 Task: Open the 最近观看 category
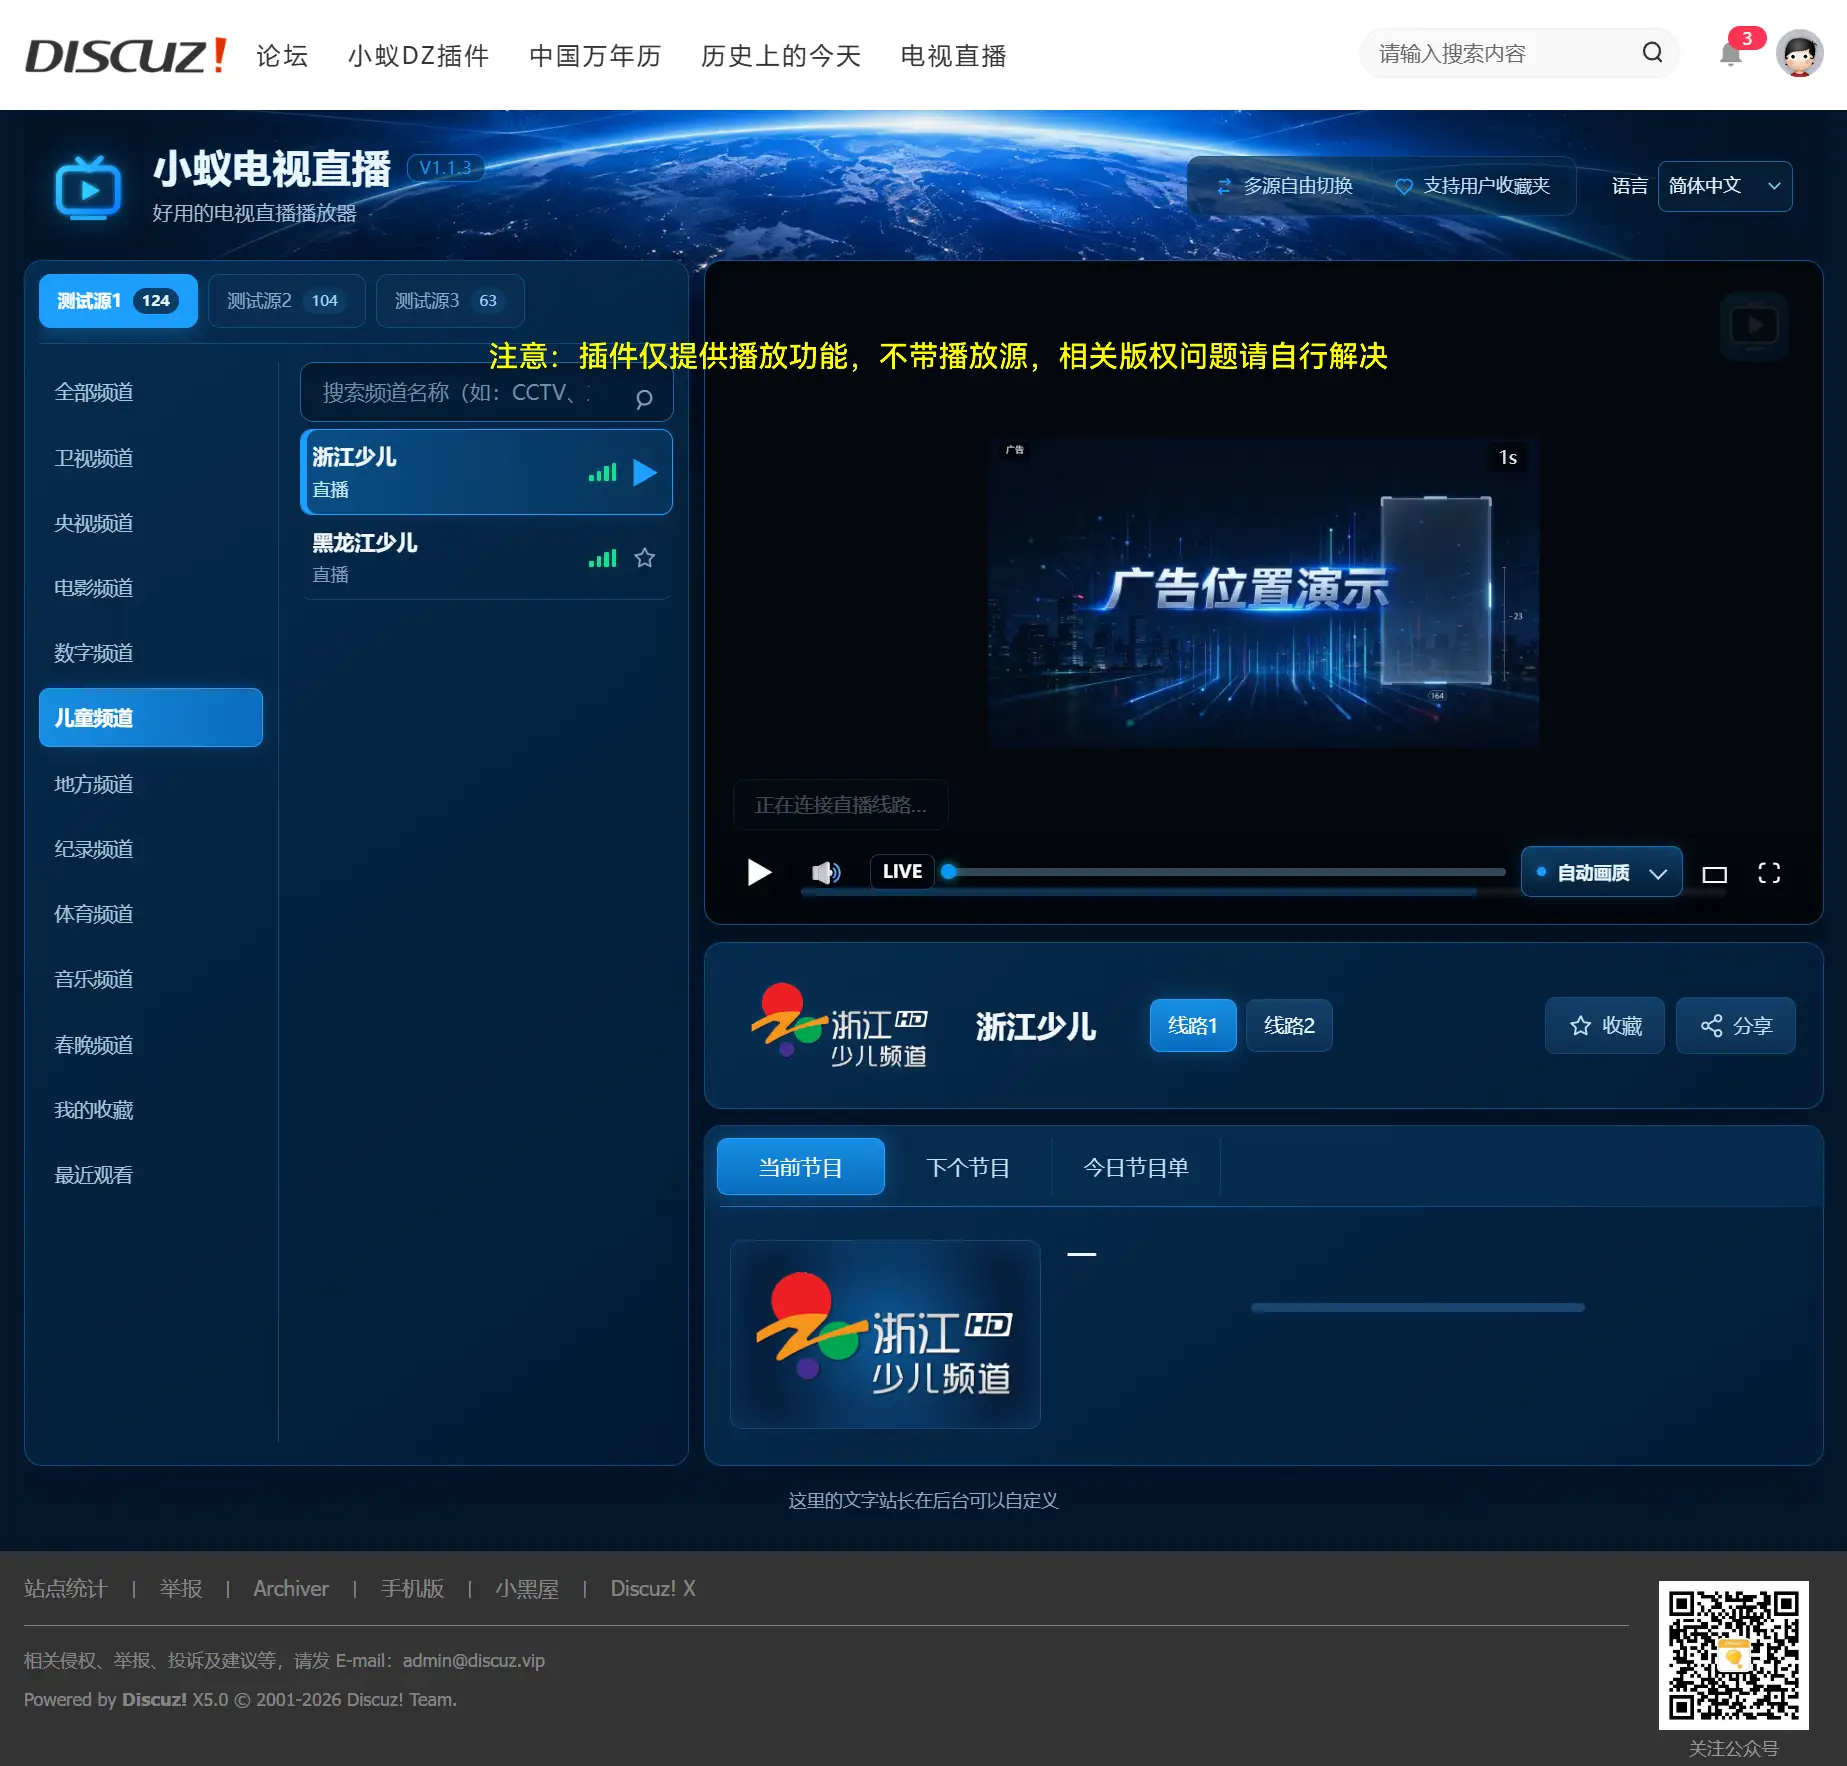coord(150,1175)
